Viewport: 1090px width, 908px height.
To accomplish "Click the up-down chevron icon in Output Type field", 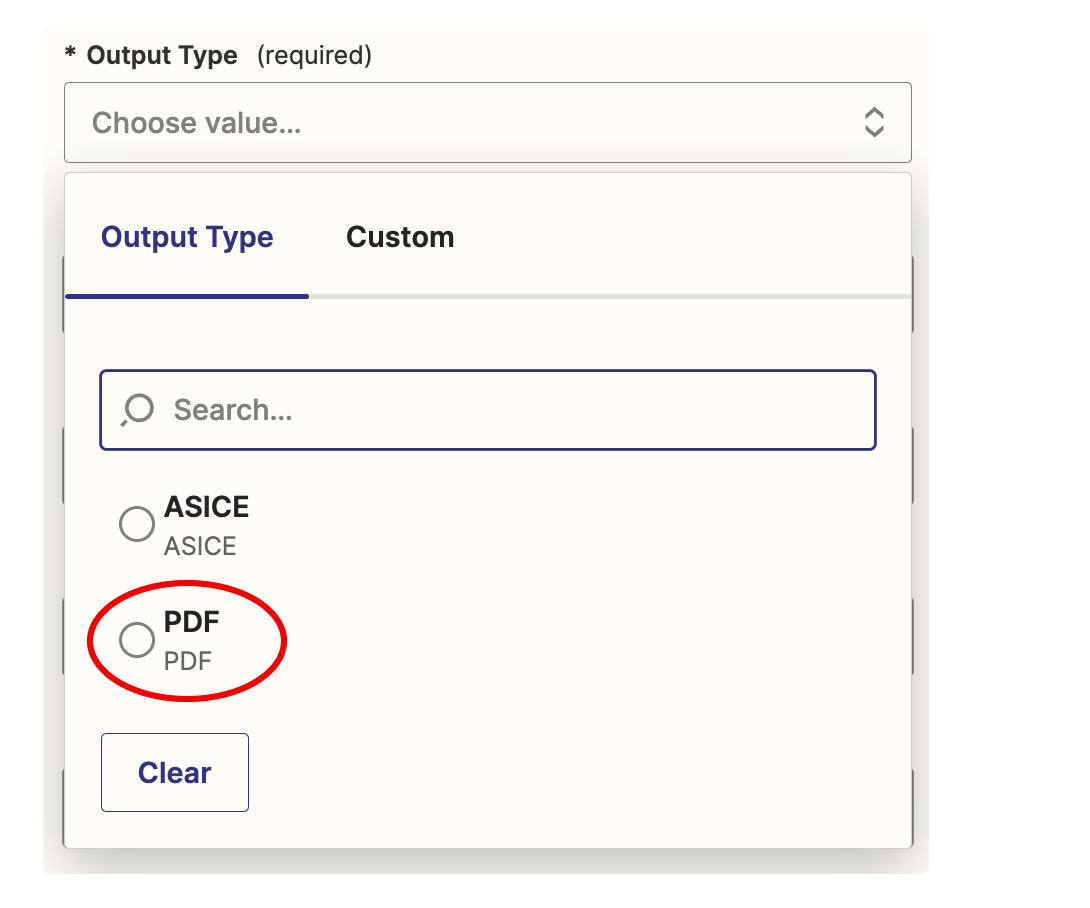I will (x=873, y=122).
